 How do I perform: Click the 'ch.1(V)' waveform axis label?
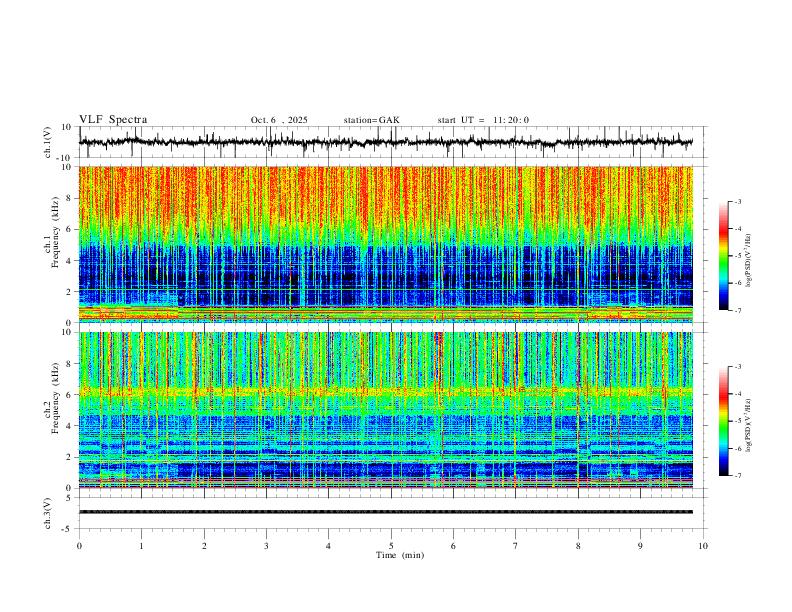click(48, 142)
